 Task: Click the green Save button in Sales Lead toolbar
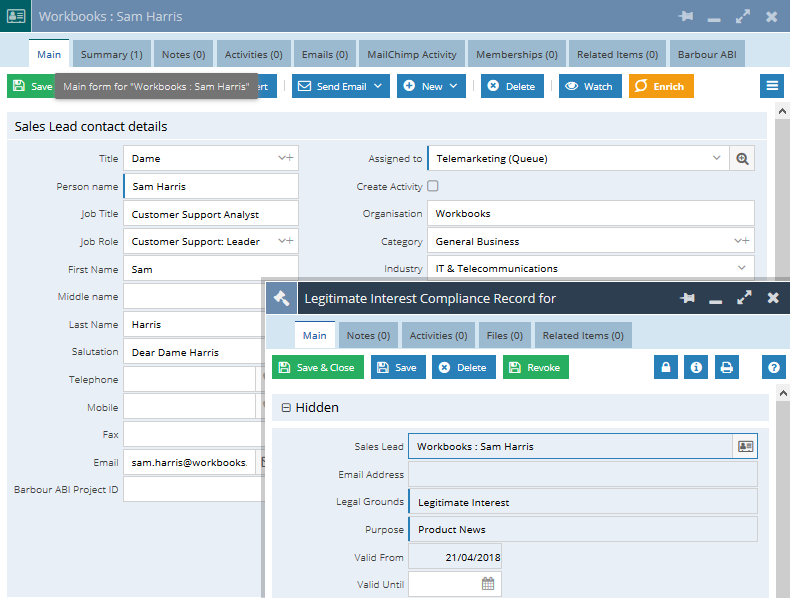click(31, 86)
